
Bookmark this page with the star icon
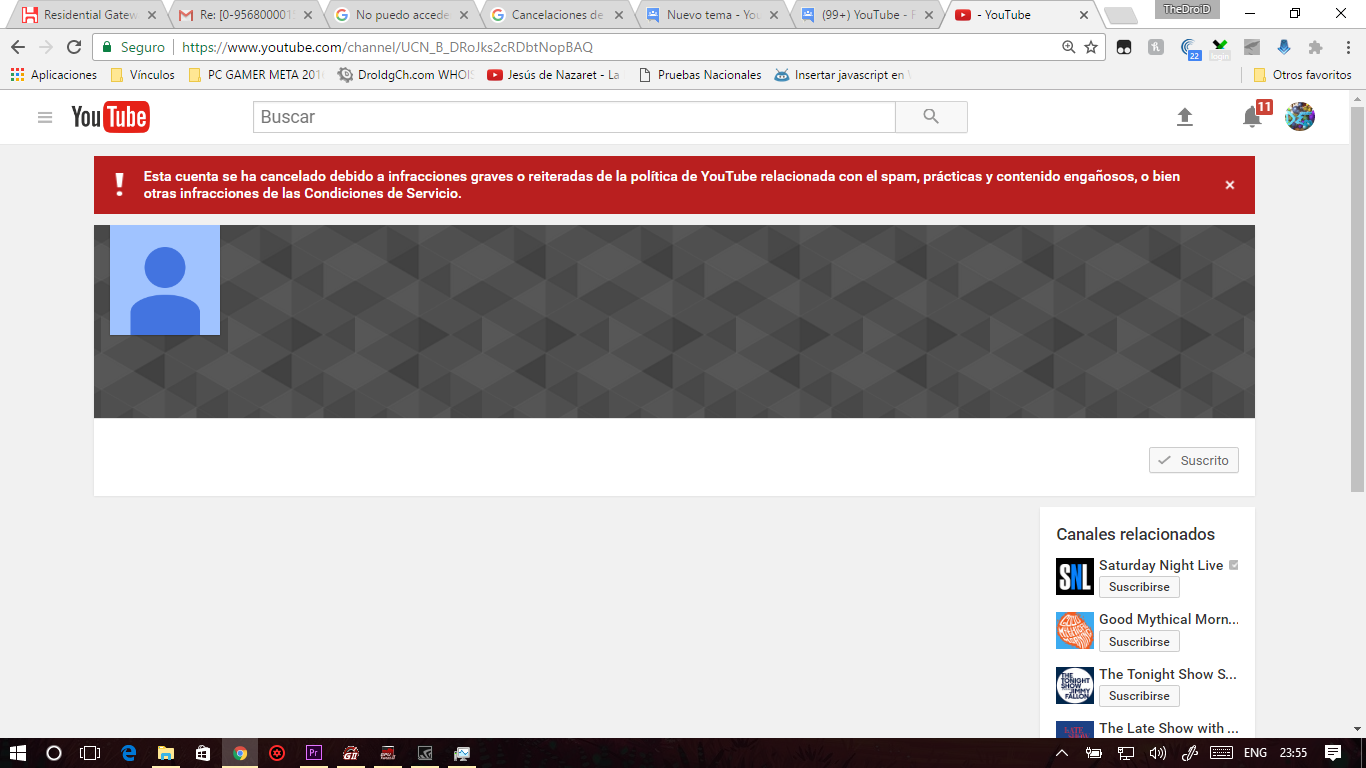click(x=1091, y=47)
